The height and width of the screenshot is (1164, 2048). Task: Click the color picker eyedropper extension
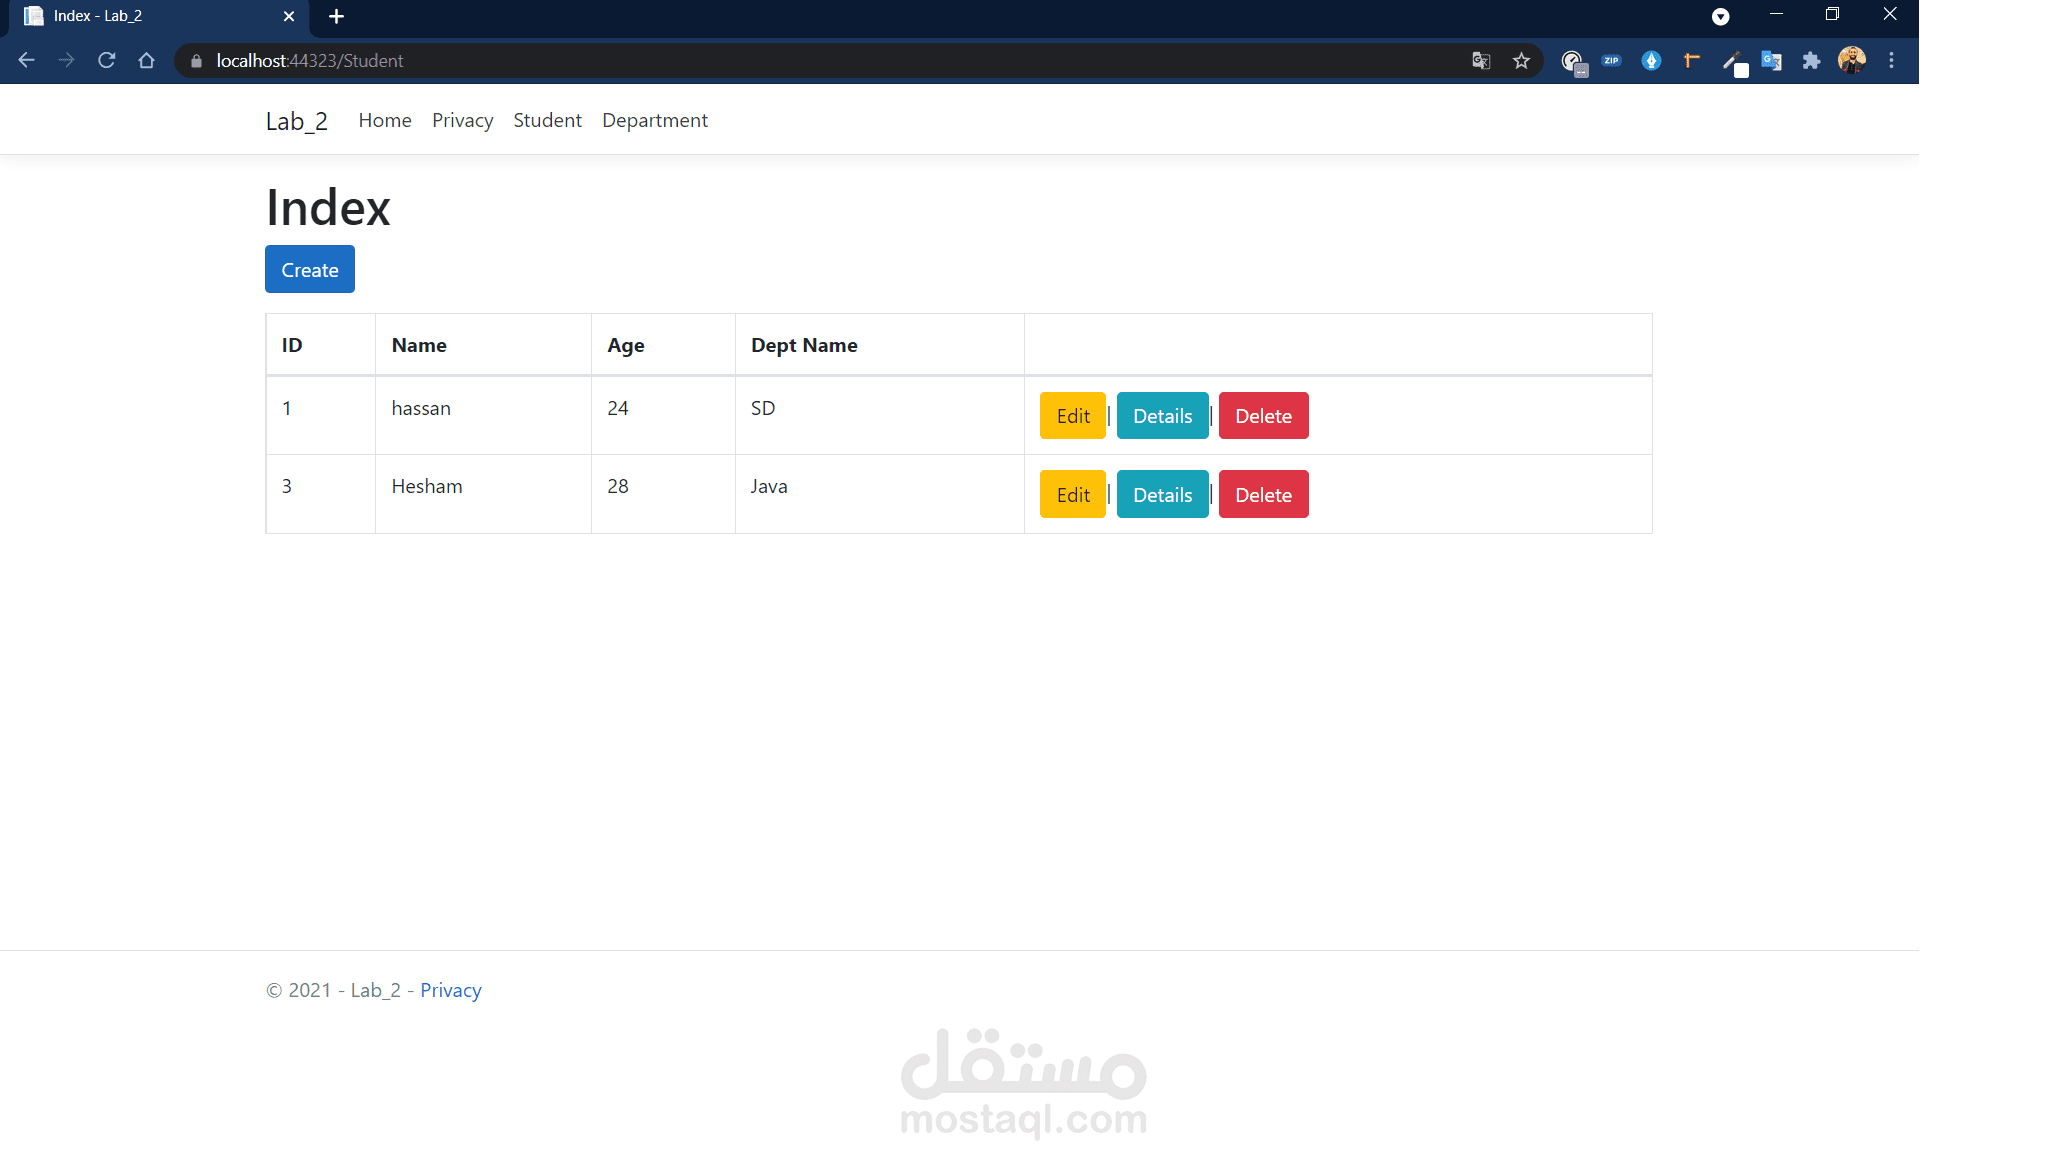click(1732, 61)
